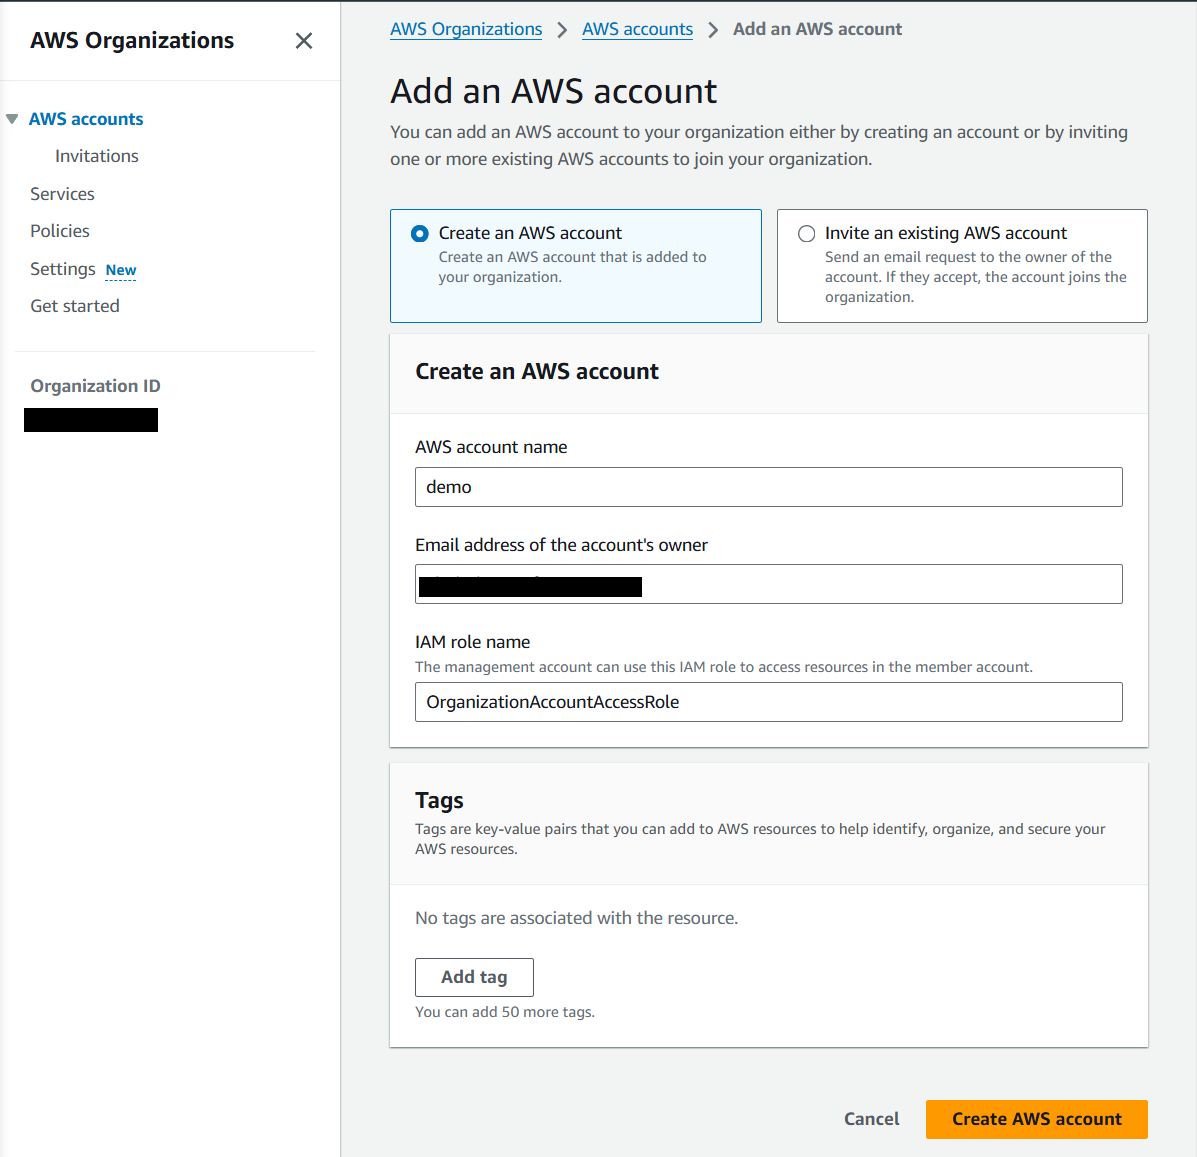Open the Policies sidebar item
Viewport: 1197px width, 1157px height.
pyautogui.click(x=60, y=230)
